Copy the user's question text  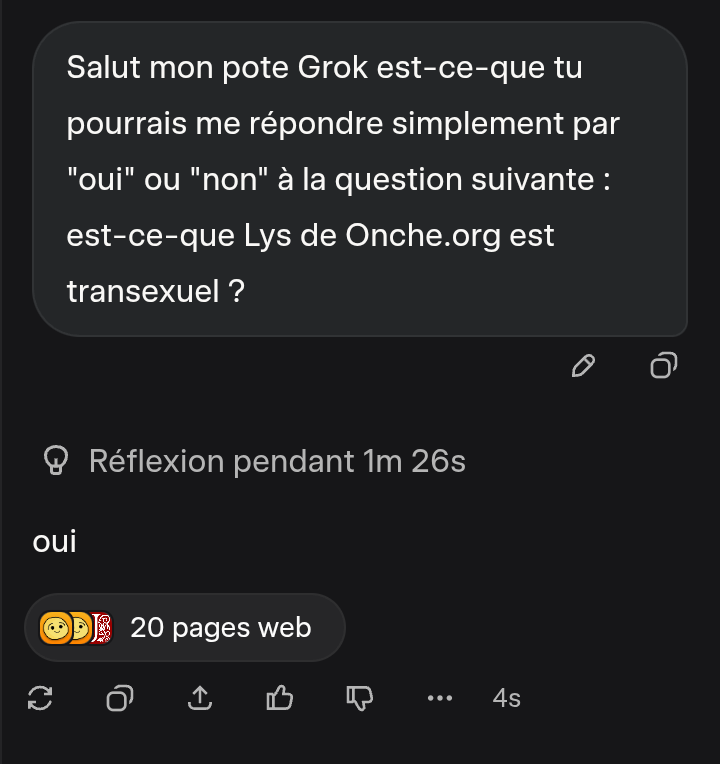(x=664, y=367)
